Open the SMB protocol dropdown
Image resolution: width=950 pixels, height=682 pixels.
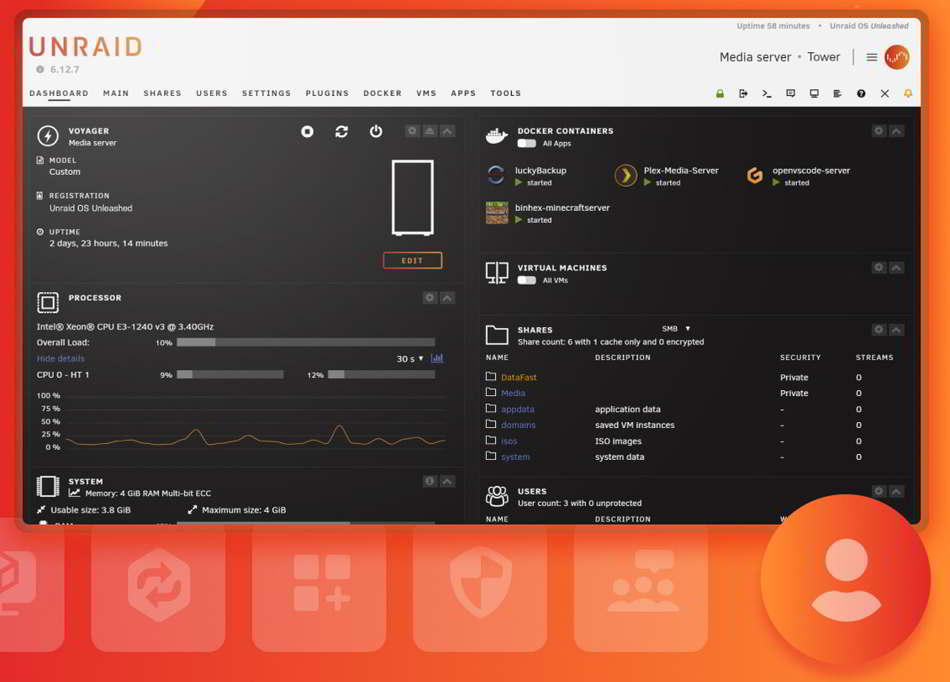676,328
